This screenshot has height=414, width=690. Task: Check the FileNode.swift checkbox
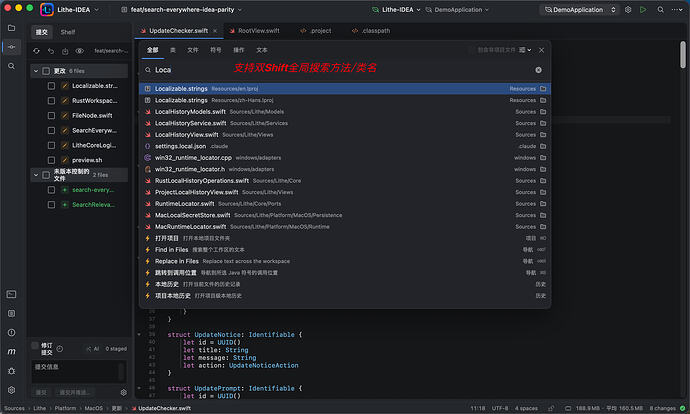51,115
